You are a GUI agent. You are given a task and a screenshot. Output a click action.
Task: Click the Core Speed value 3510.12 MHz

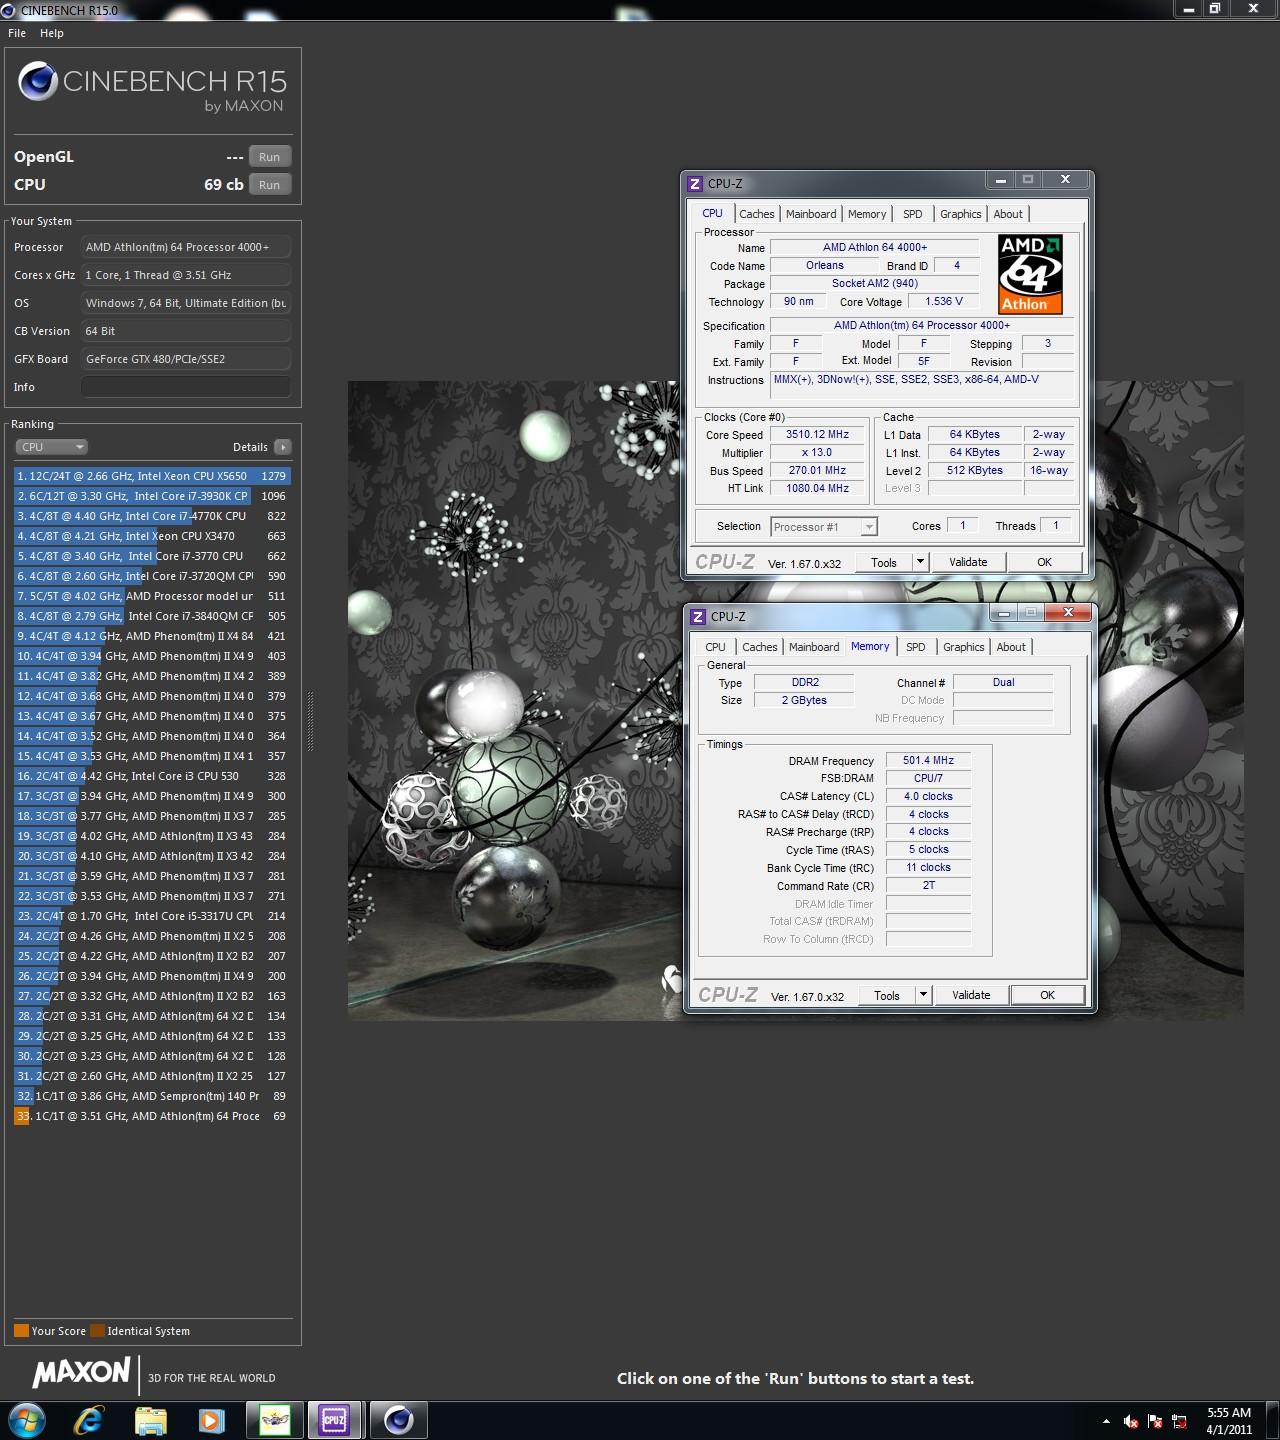(x=817, y=435)
